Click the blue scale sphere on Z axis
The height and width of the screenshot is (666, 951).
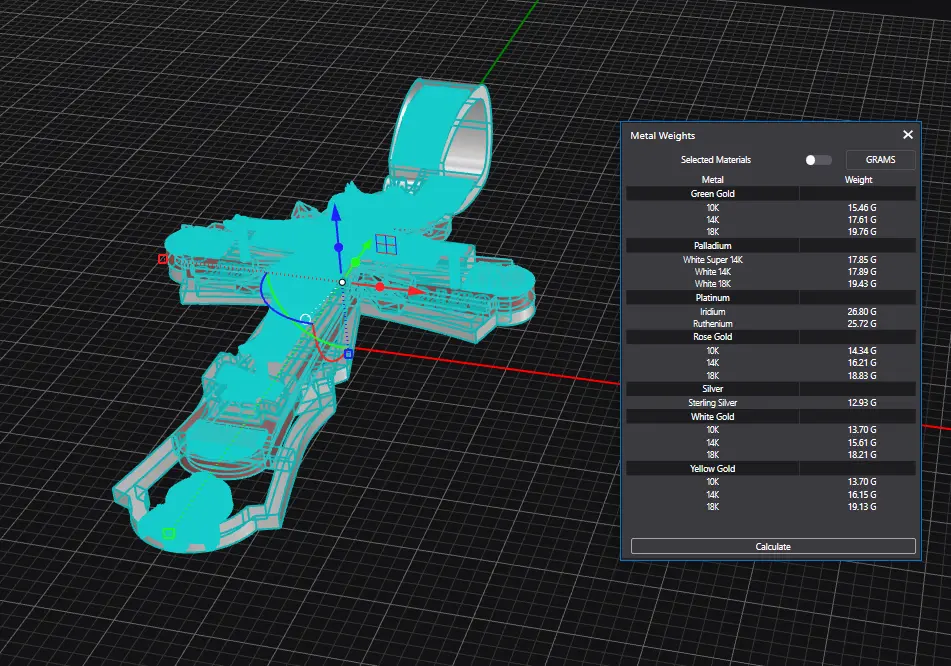(x=338, y=247)
